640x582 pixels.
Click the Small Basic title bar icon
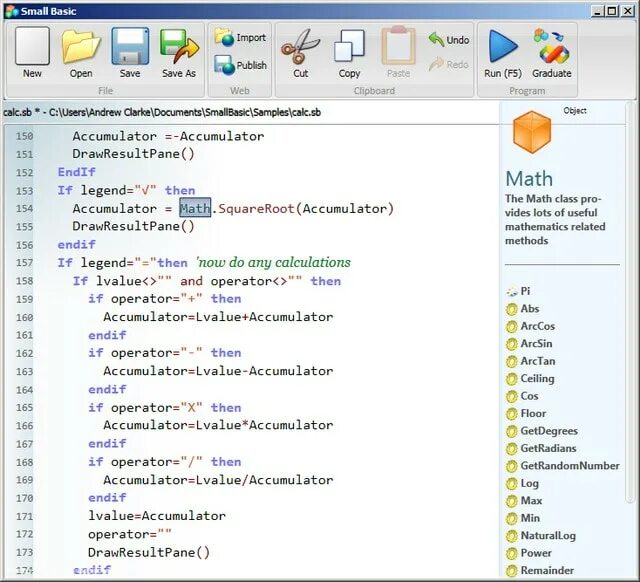(x=11, y=11)
